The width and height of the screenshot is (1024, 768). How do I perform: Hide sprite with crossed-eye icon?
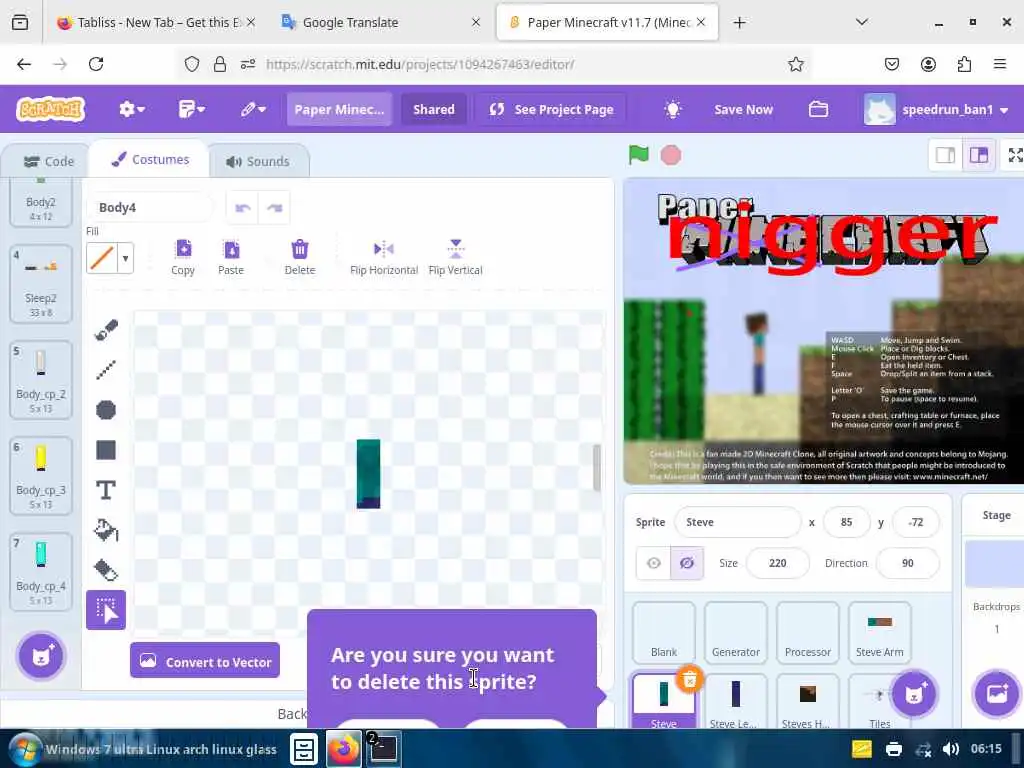coord(687,563)
